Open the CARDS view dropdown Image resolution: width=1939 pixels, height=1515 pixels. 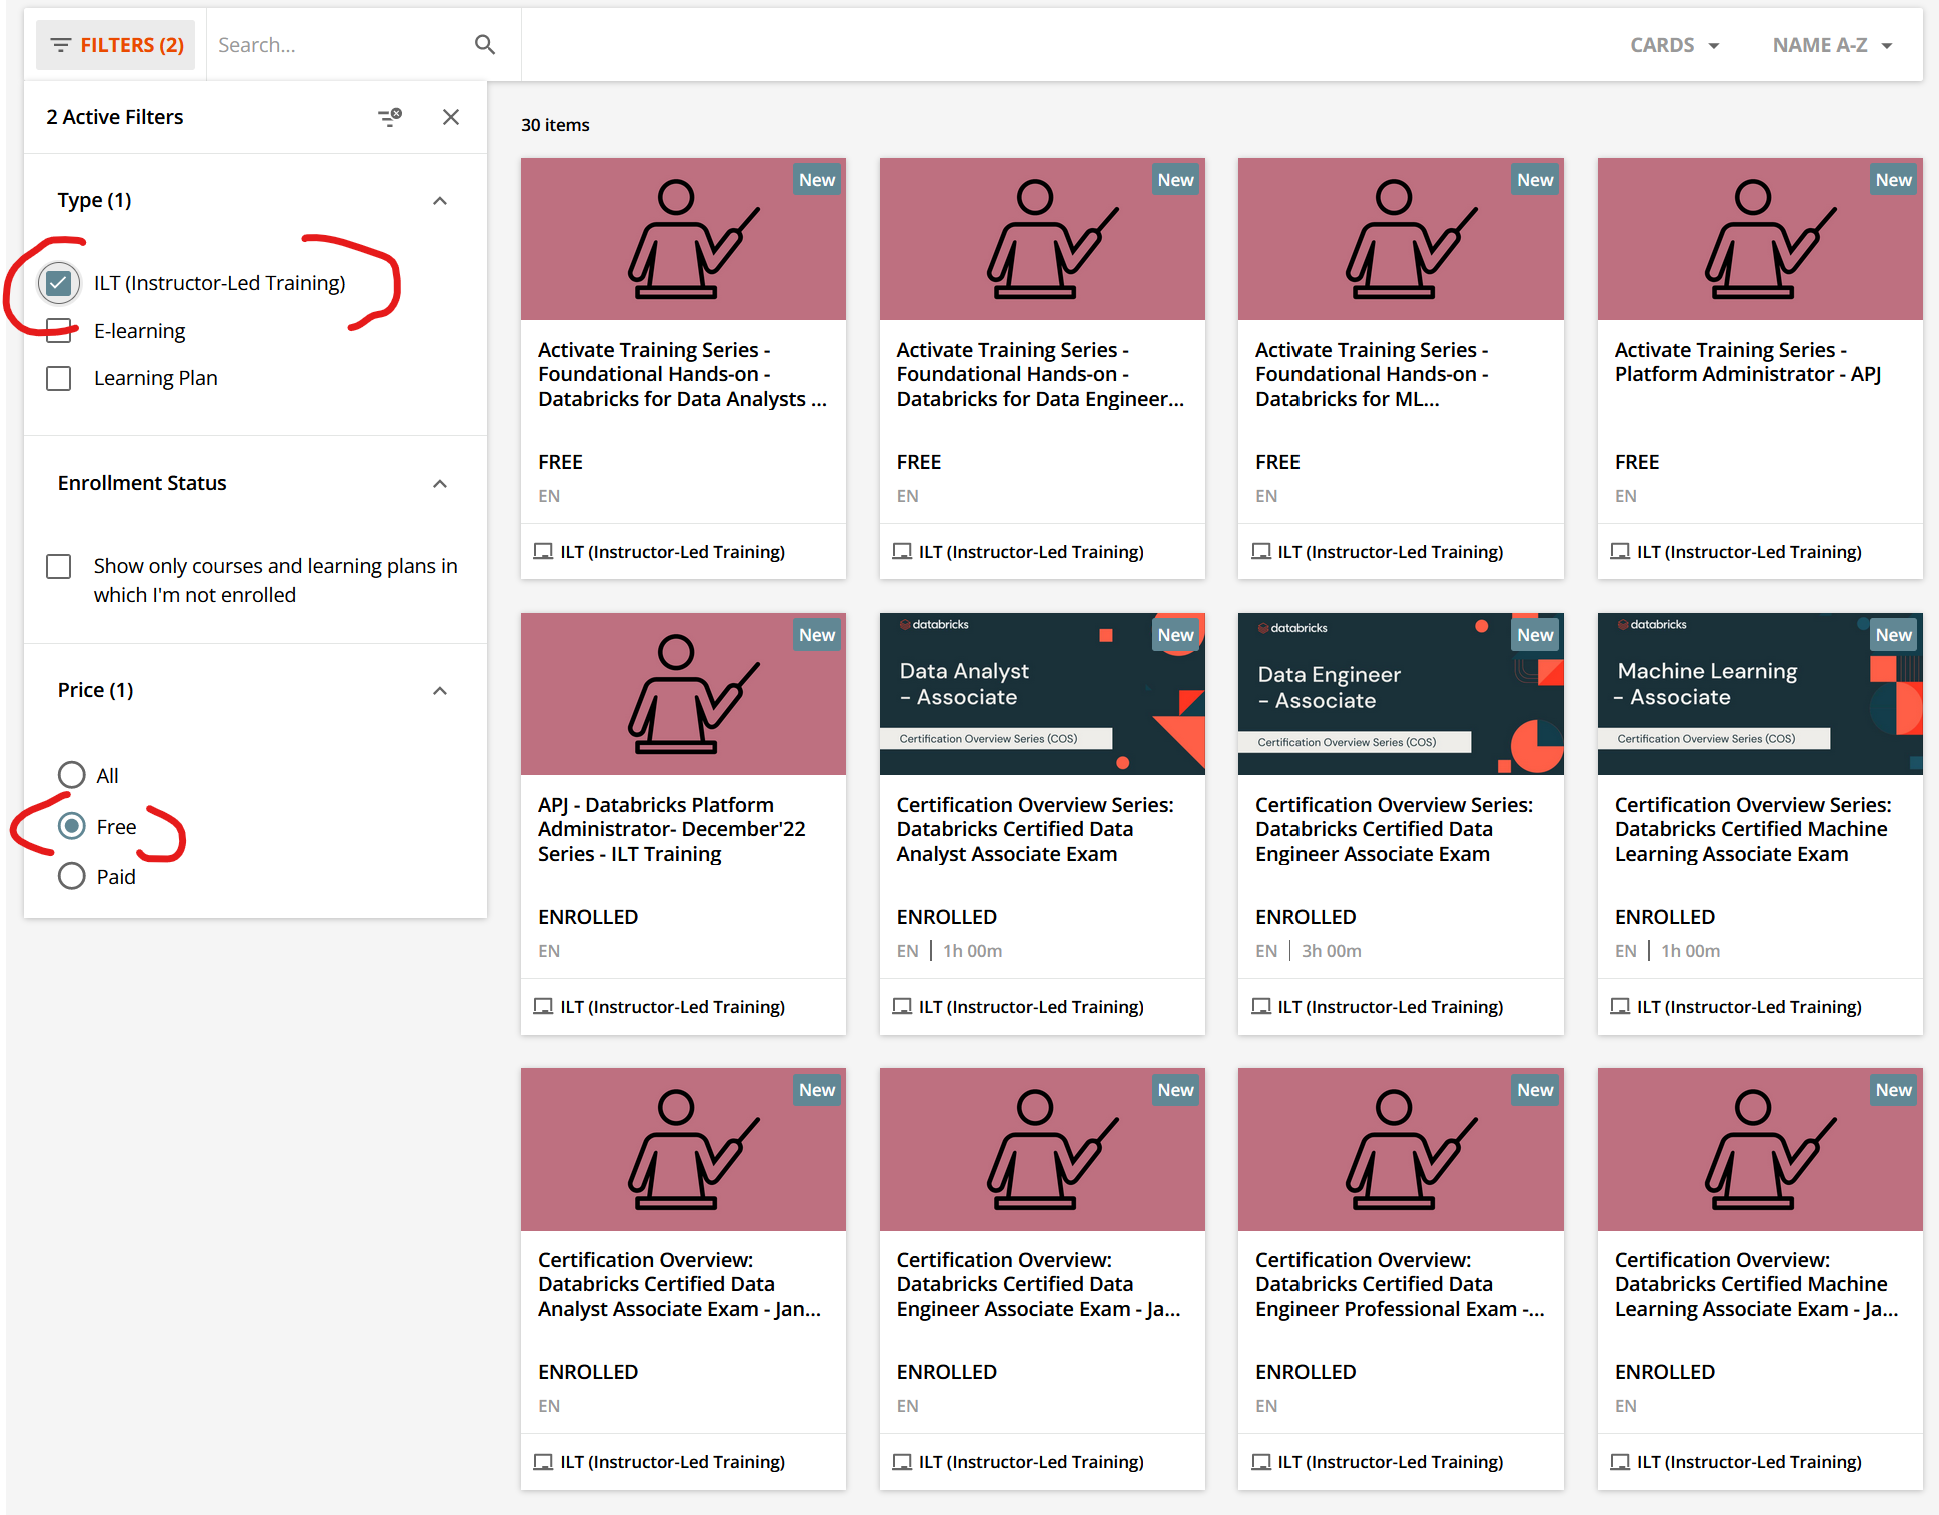(1674, 44)
